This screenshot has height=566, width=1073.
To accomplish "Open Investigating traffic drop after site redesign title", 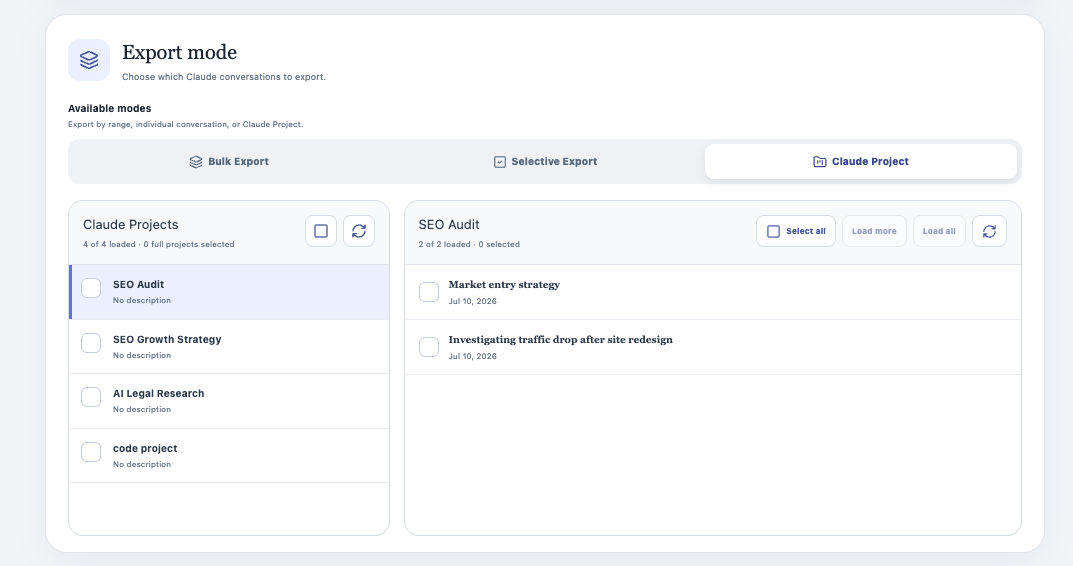I will coord(560,339).
